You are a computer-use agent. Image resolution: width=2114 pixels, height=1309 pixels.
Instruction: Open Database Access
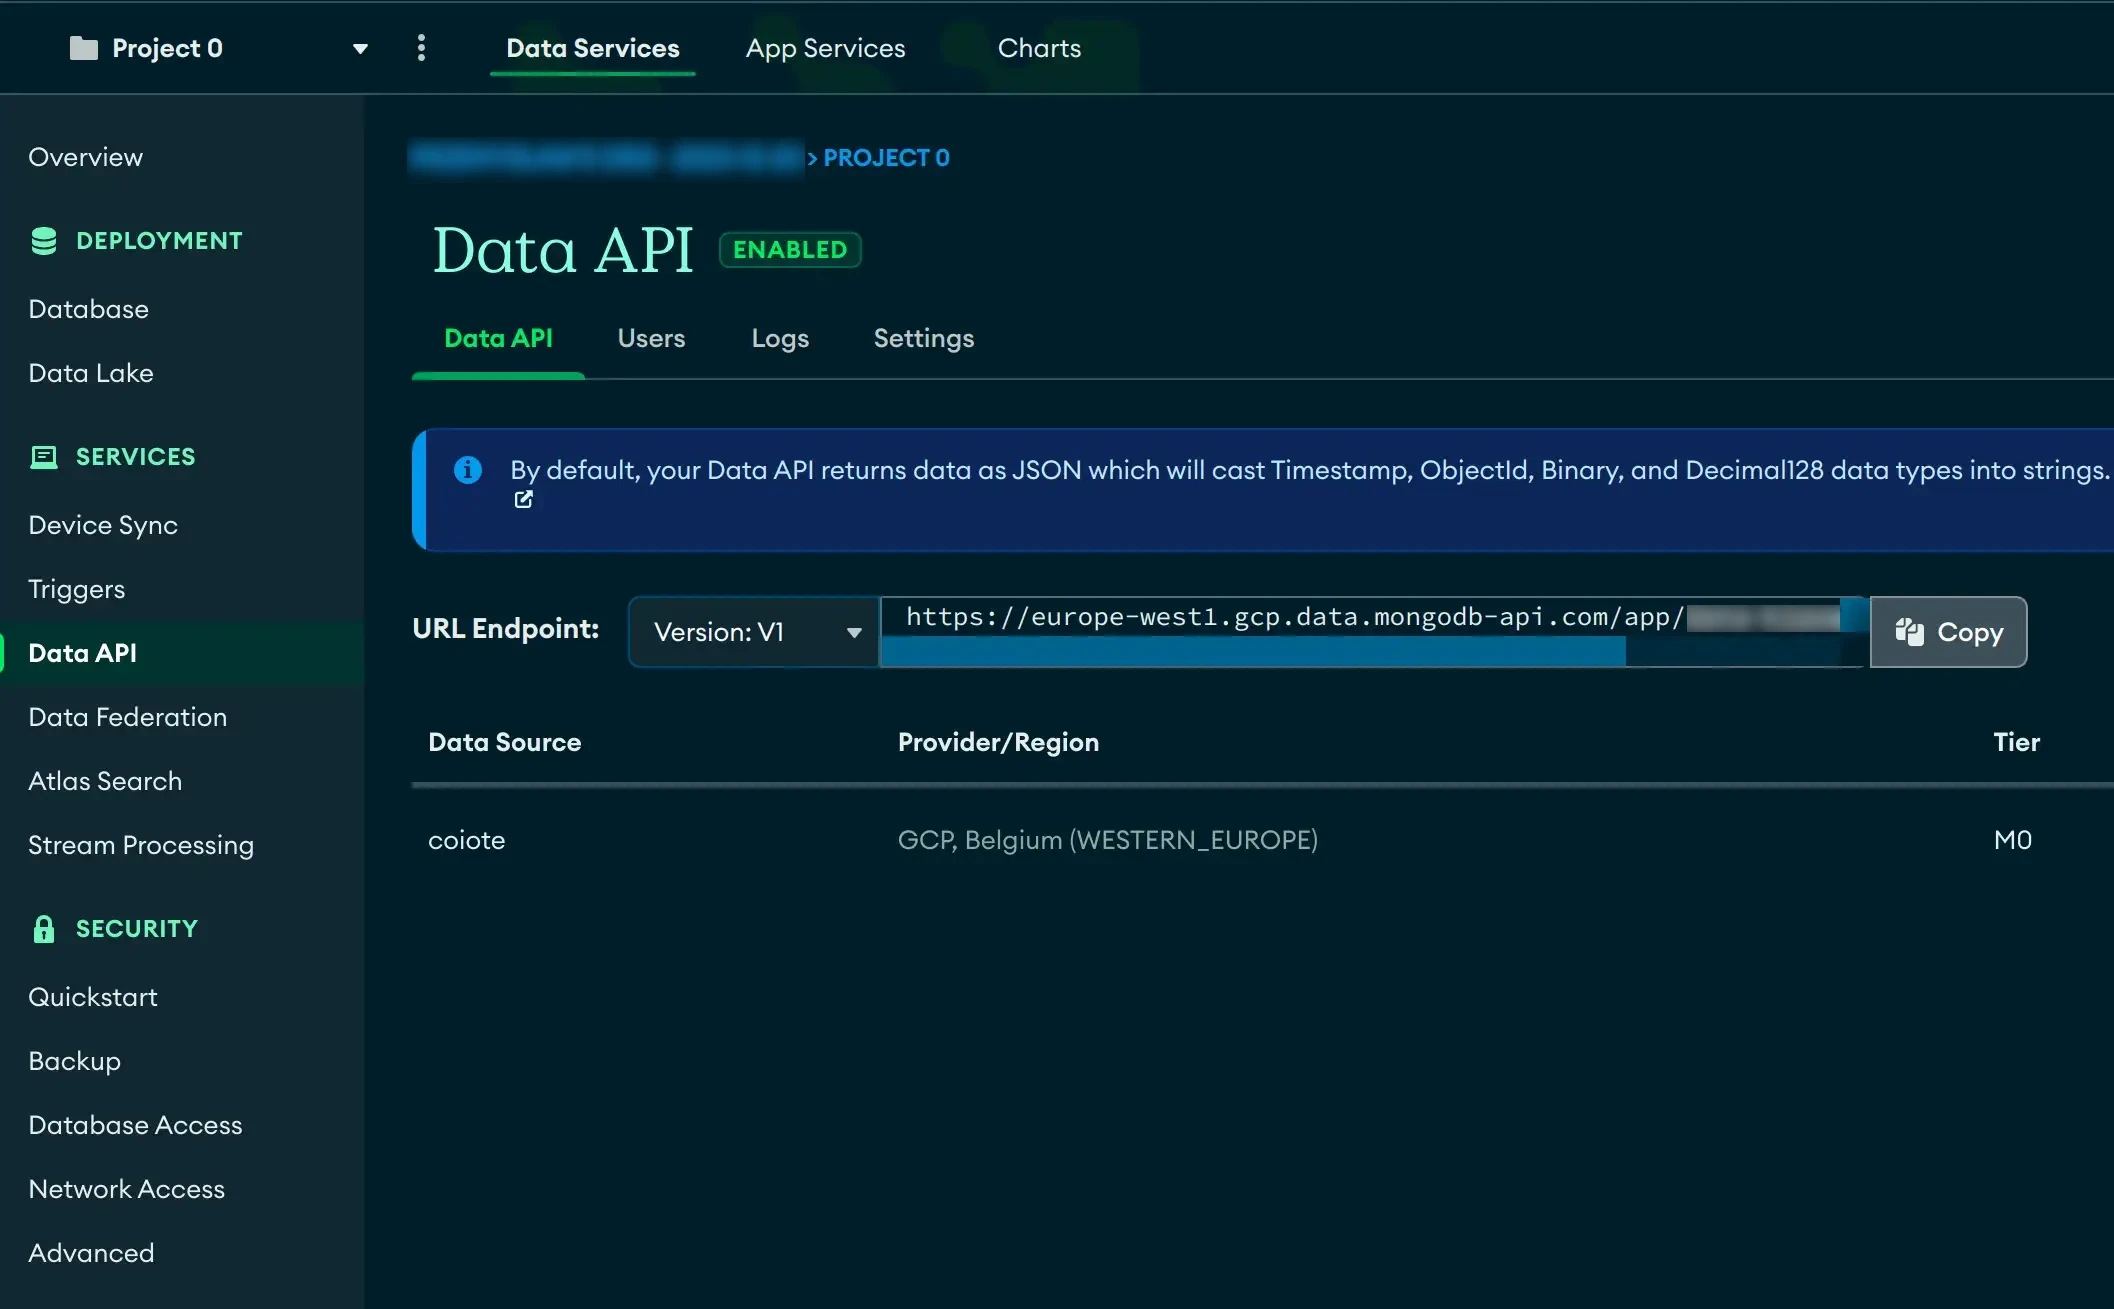136,1125
